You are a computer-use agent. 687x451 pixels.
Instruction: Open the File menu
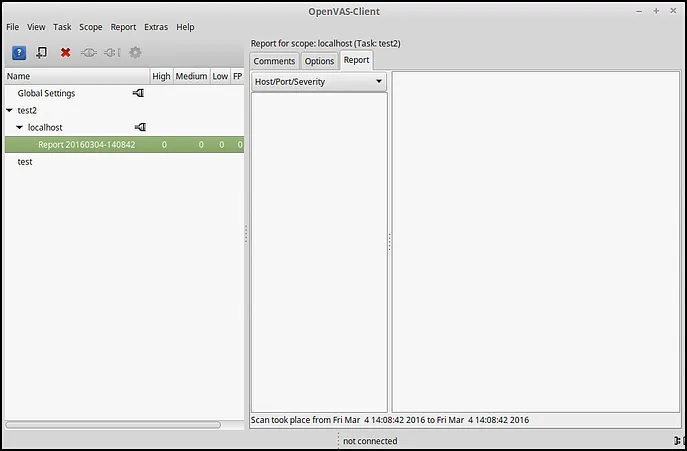(x=12, y=27)
